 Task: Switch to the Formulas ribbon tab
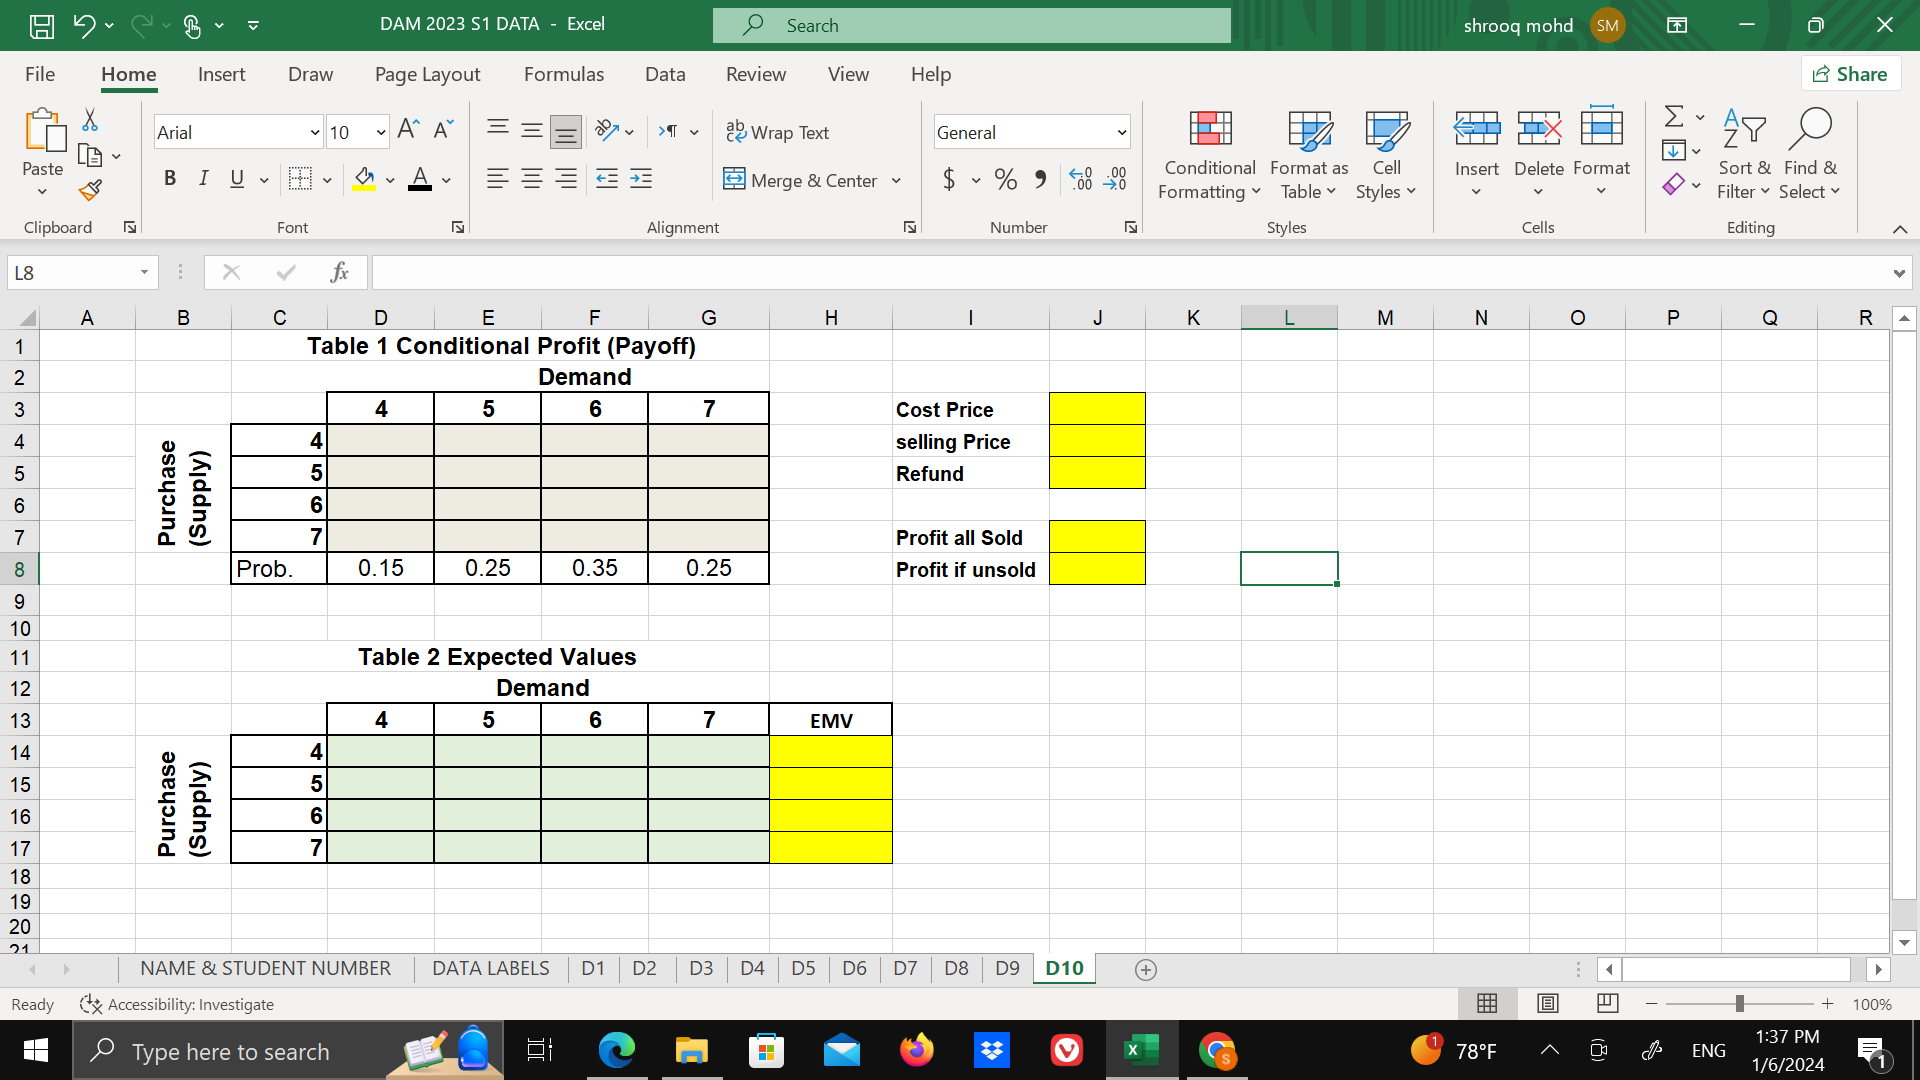(564, 74)
